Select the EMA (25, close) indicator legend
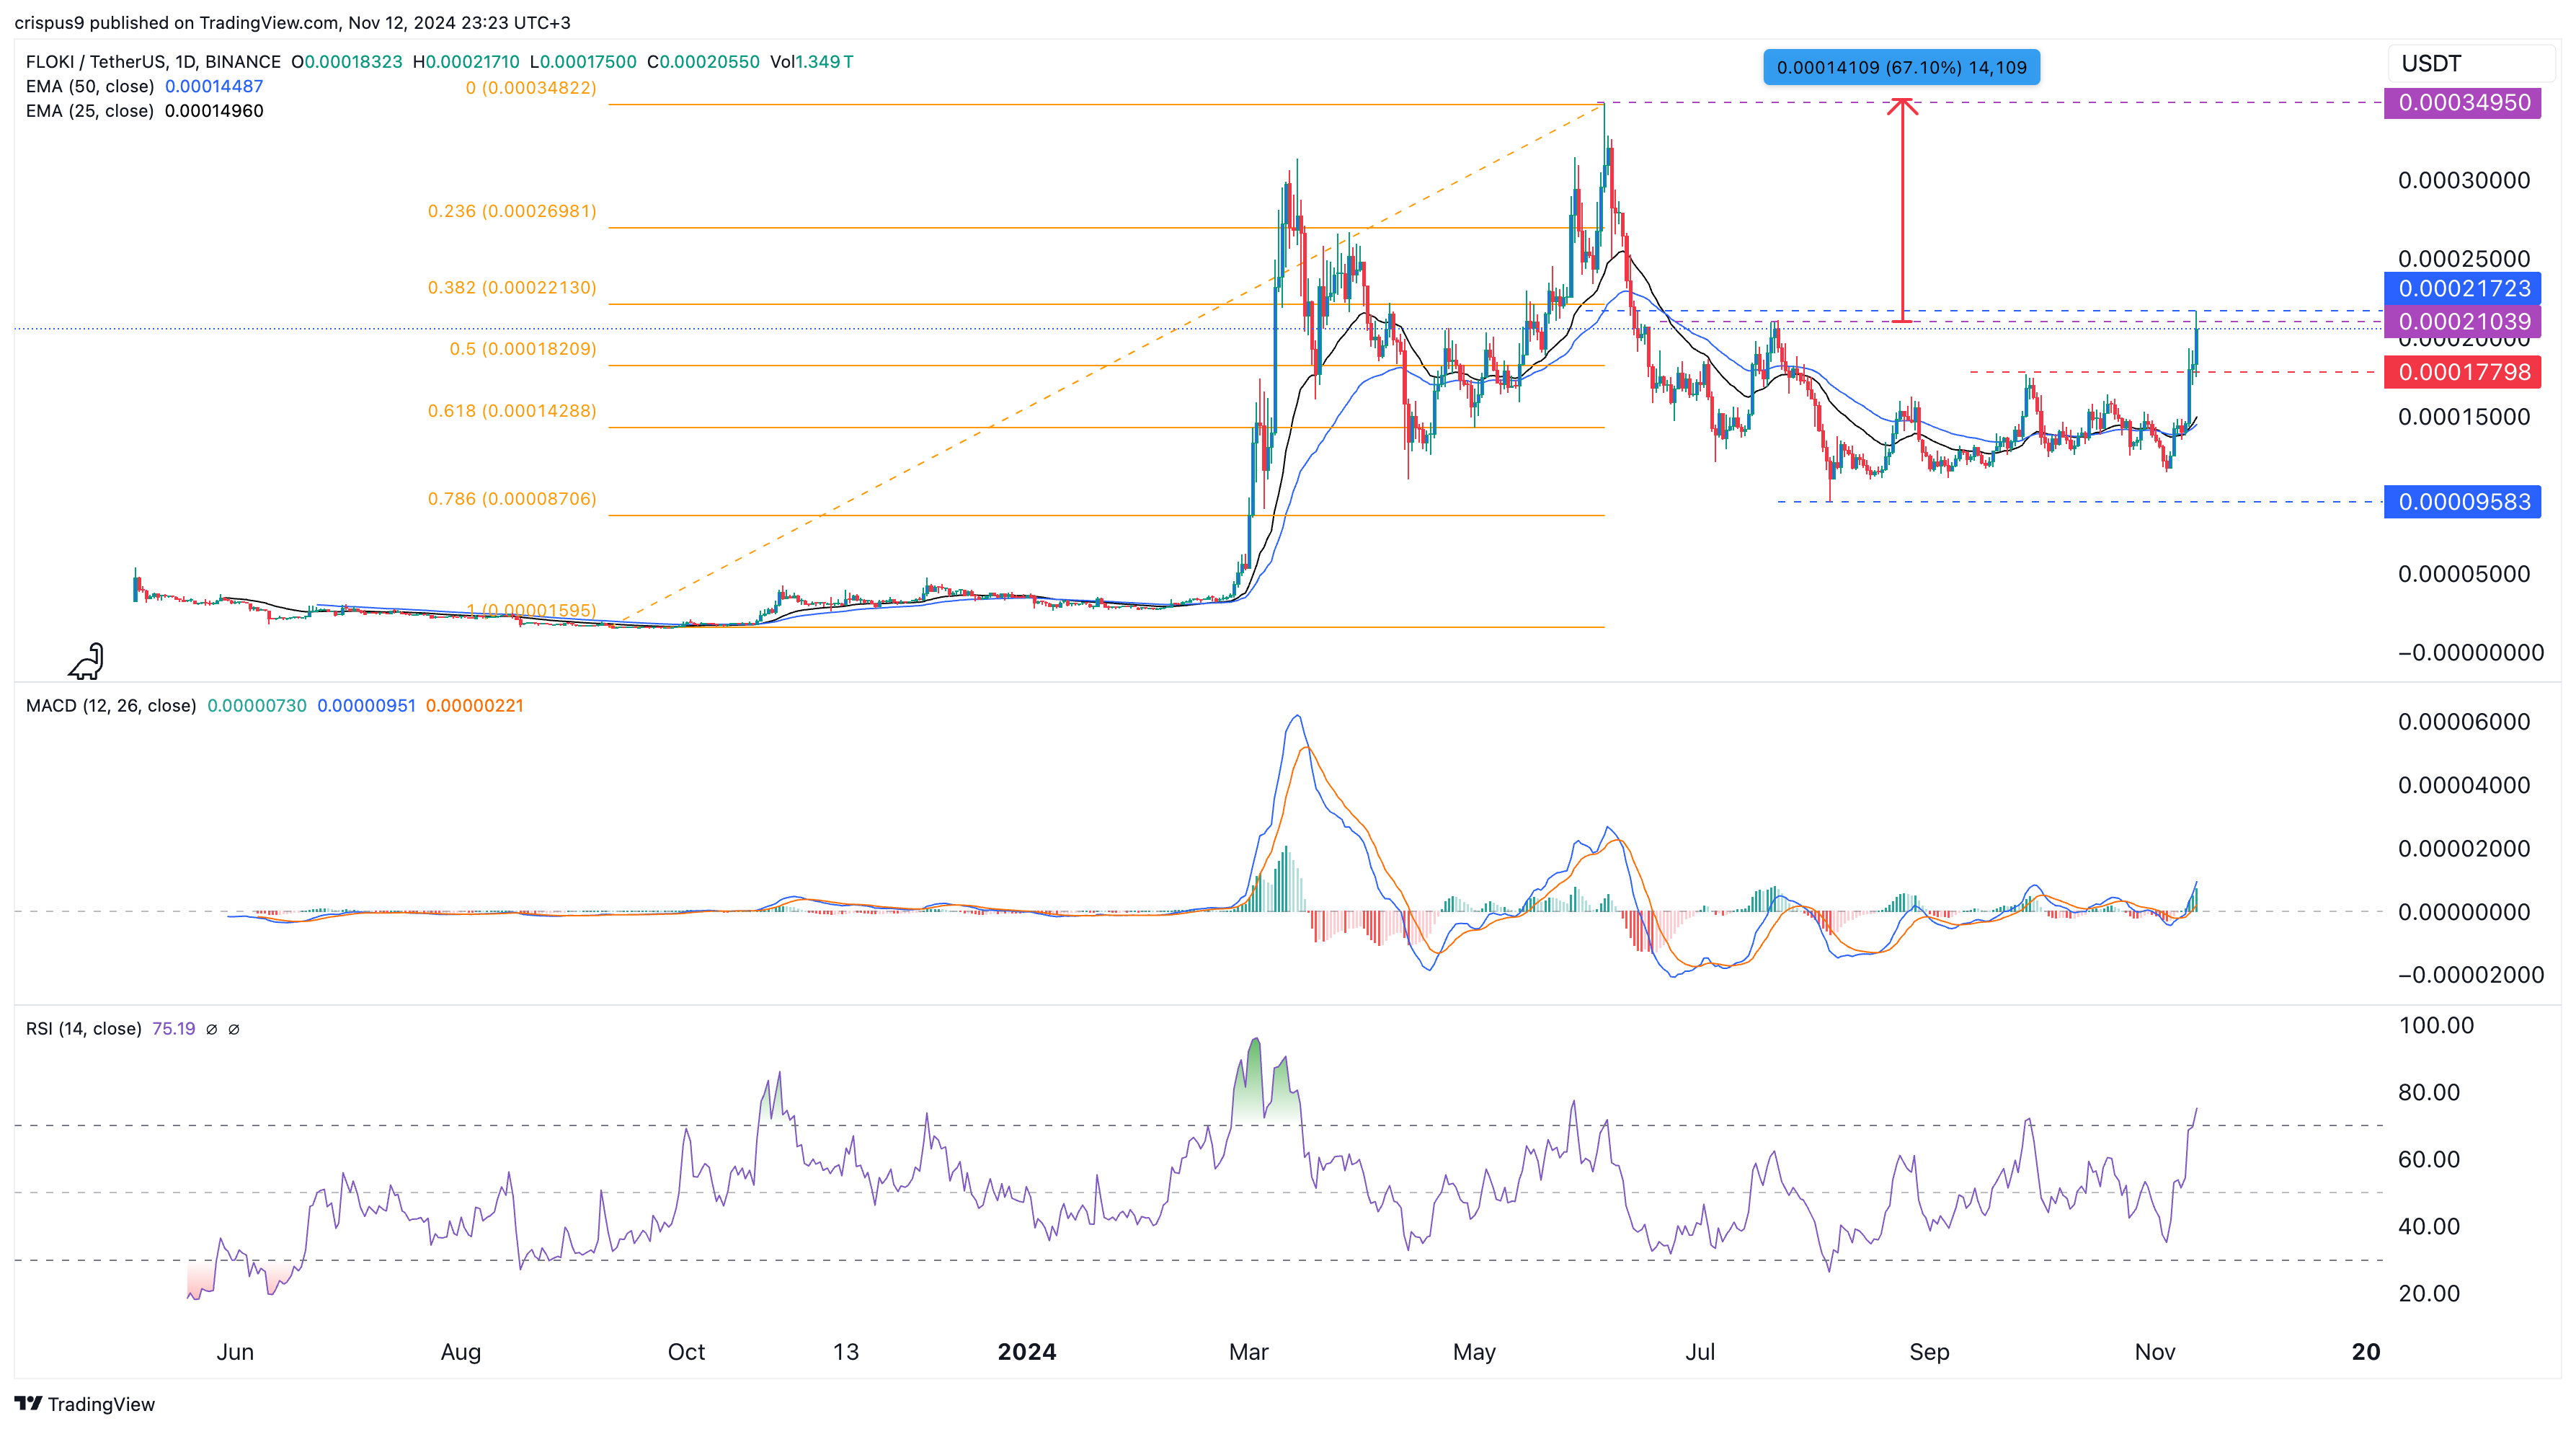This screenshot has width=2576, height=1429. pos(90,111)
